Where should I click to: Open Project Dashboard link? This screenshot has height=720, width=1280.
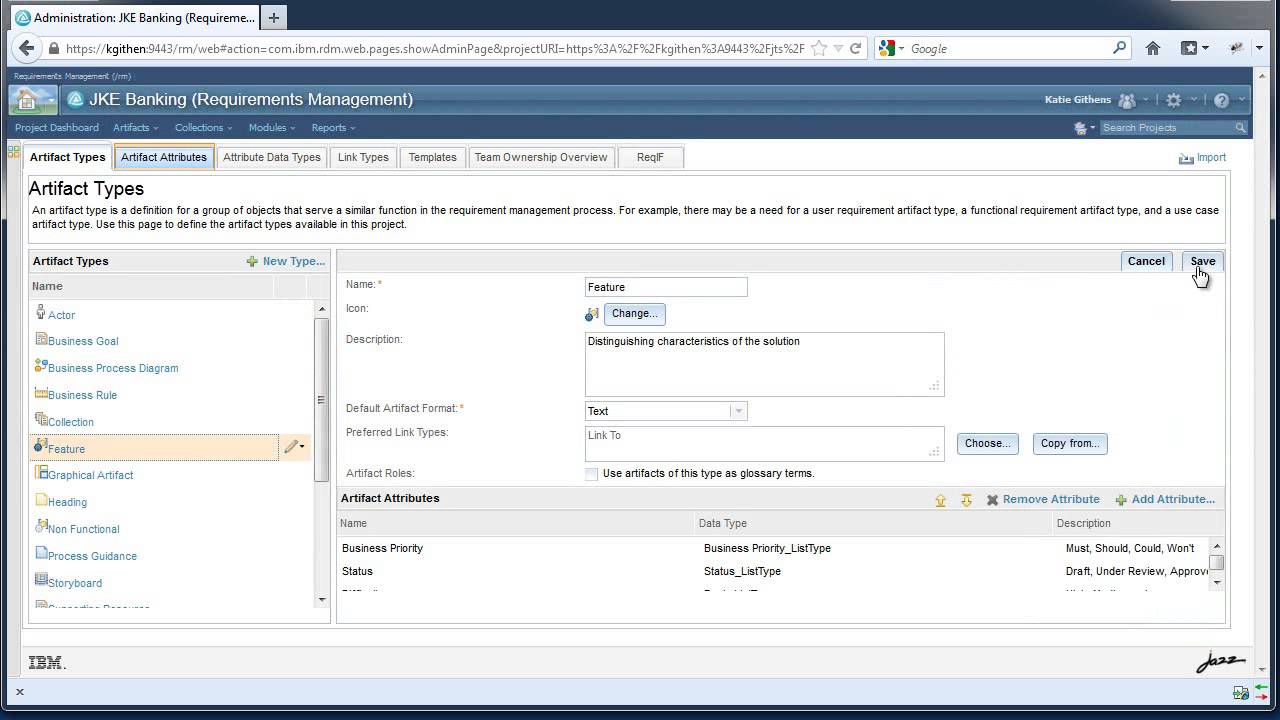tap(57, 128)
